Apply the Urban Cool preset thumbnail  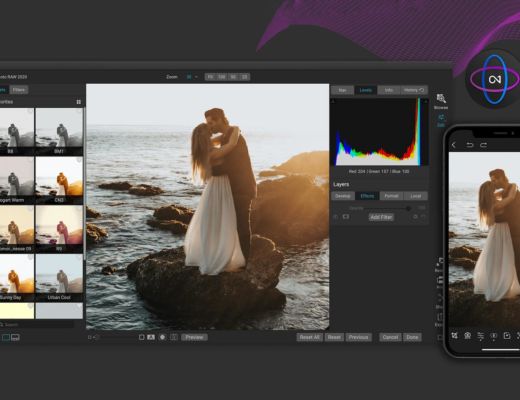coord(59,278)
